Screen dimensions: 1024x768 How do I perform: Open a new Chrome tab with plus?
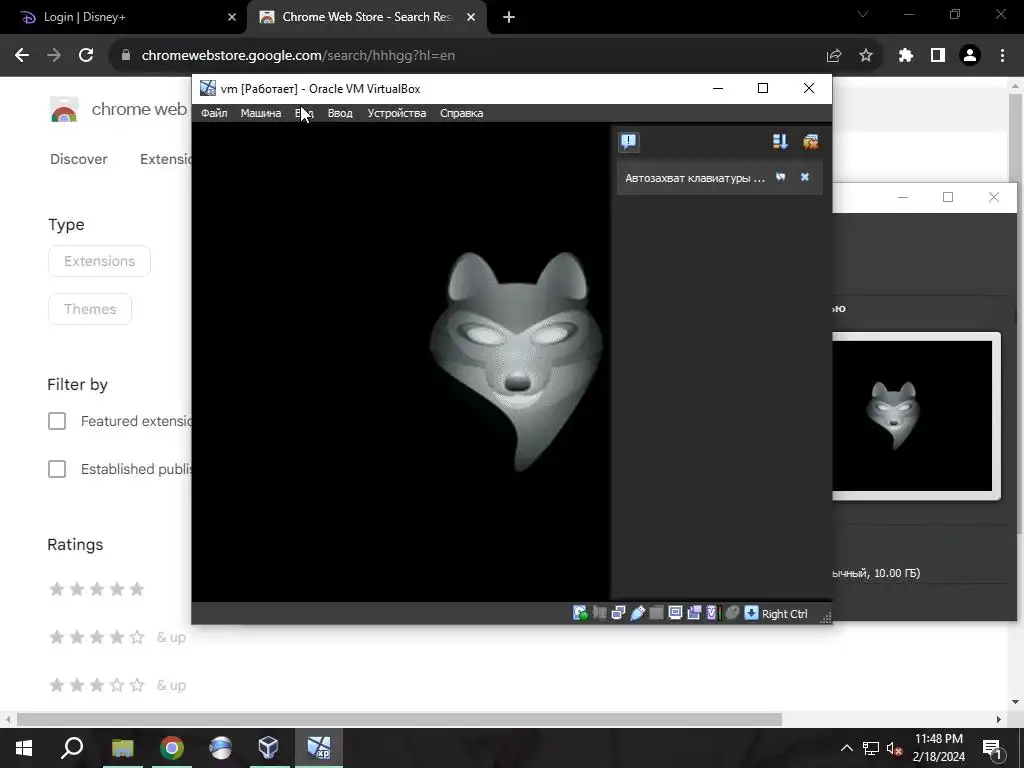(x=509, y=17)
